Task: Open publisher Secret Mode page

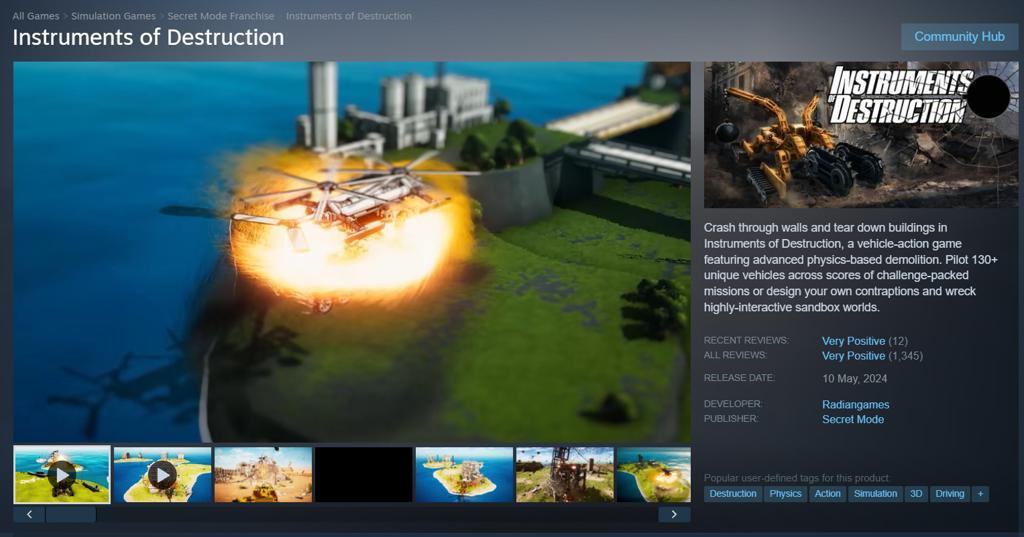Action: [x=853, y=419]
